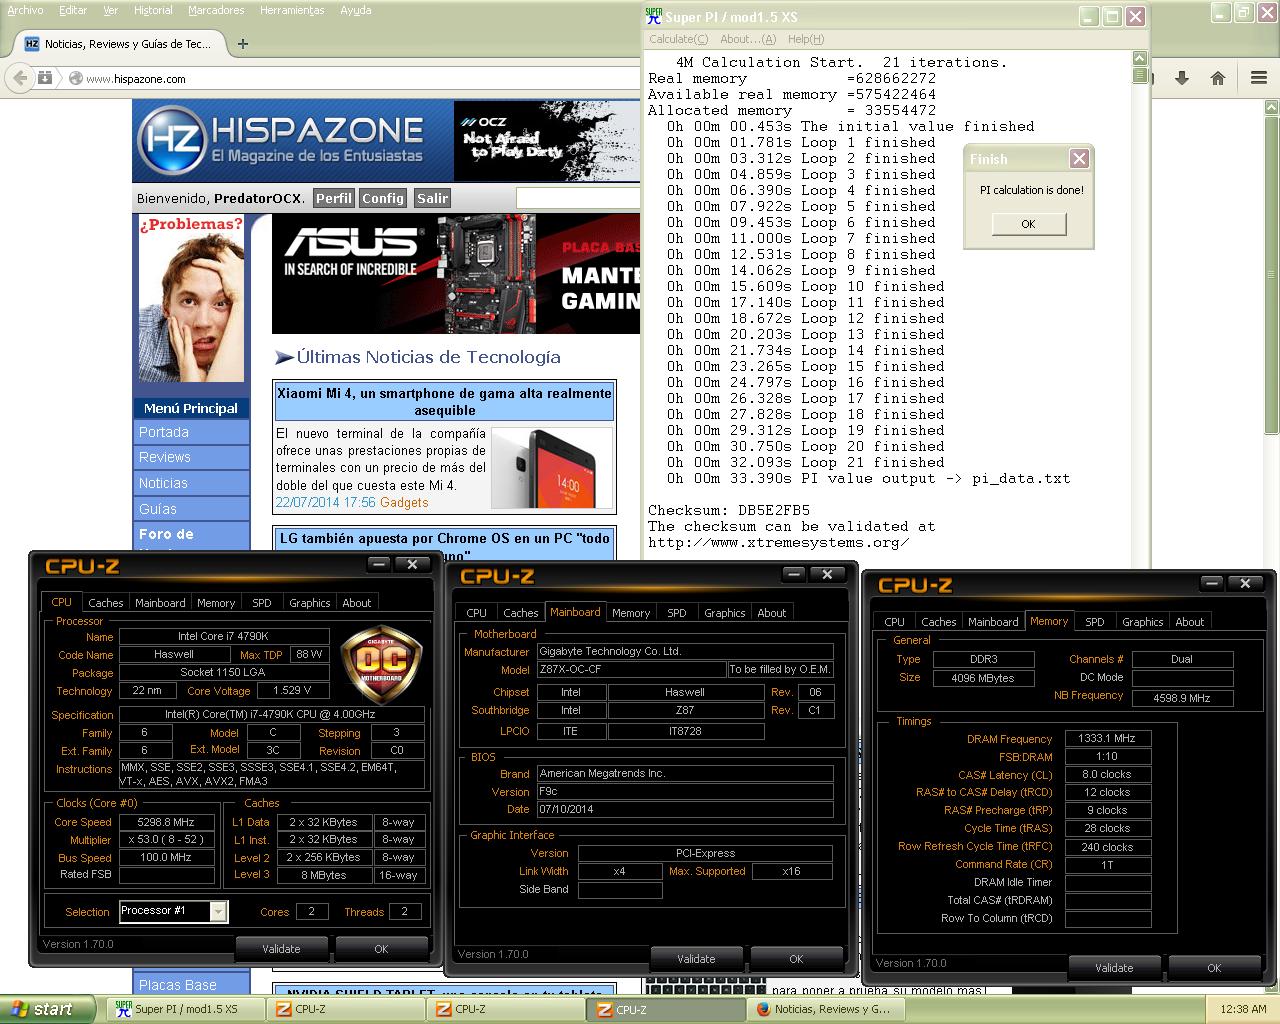Open the Graphics tab in mainboard CPU-Z window
This screenshot has height=1024, width=1280.
(724, 613)
